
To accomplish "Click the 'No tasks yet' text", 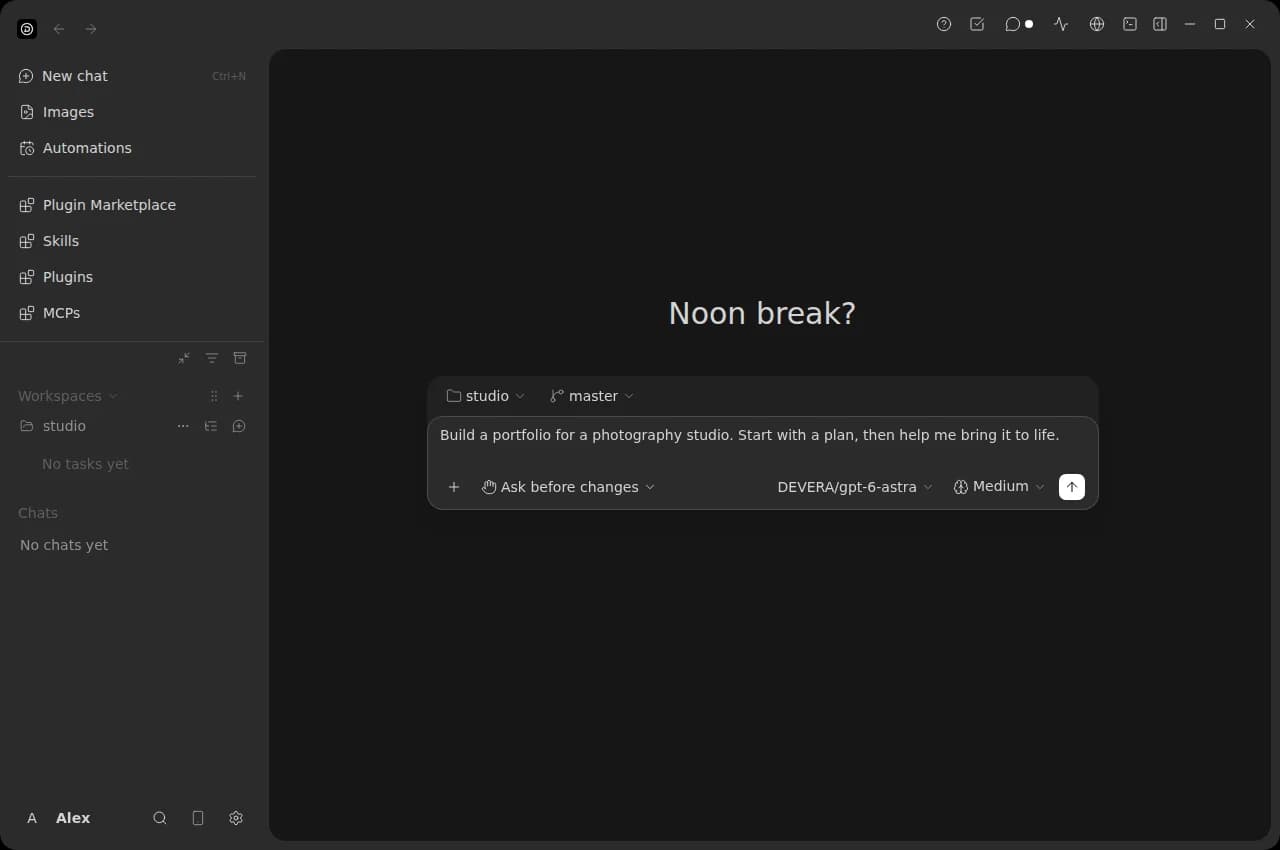I will [85, 464].
